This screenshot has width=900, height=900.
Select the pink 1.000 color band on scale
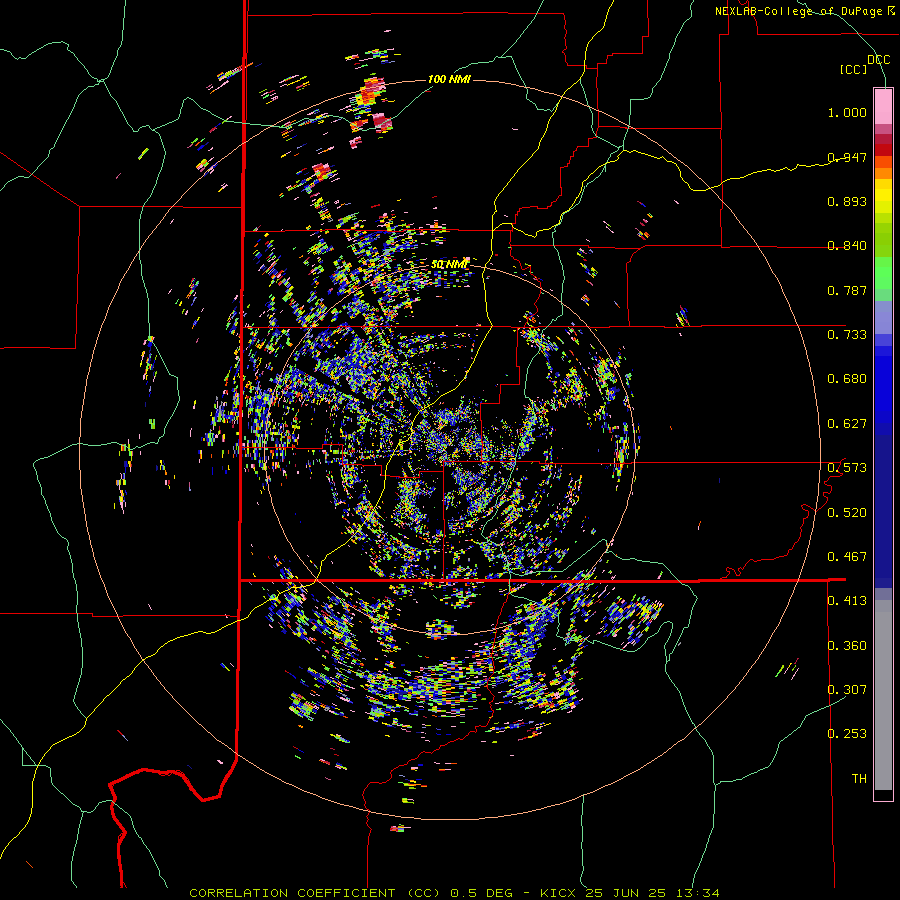tap(883, 107)
